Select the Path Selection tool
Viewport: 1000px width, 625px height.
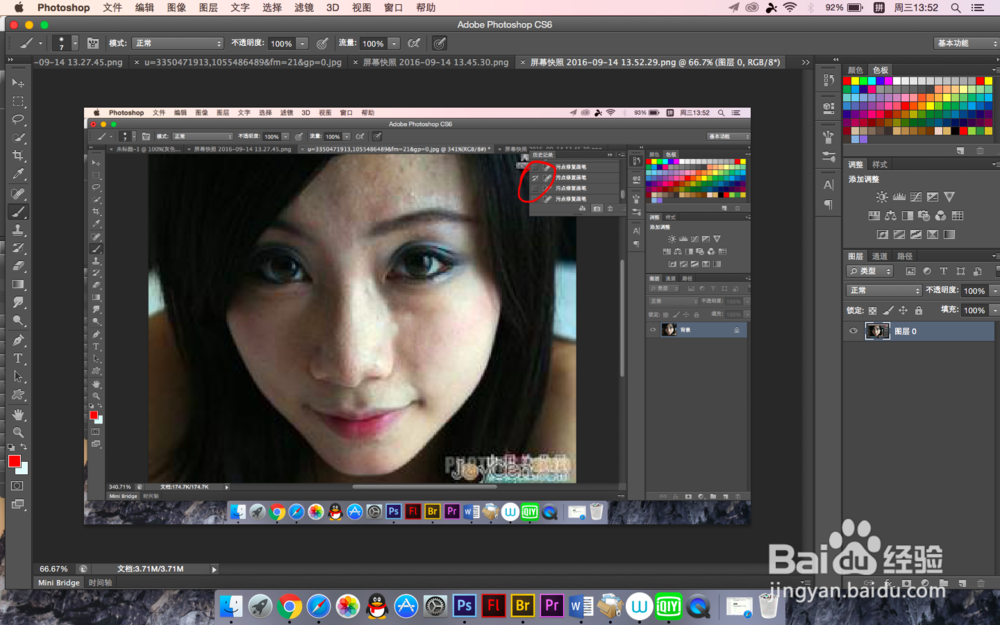pyautogui.click(x=18, y=376)
